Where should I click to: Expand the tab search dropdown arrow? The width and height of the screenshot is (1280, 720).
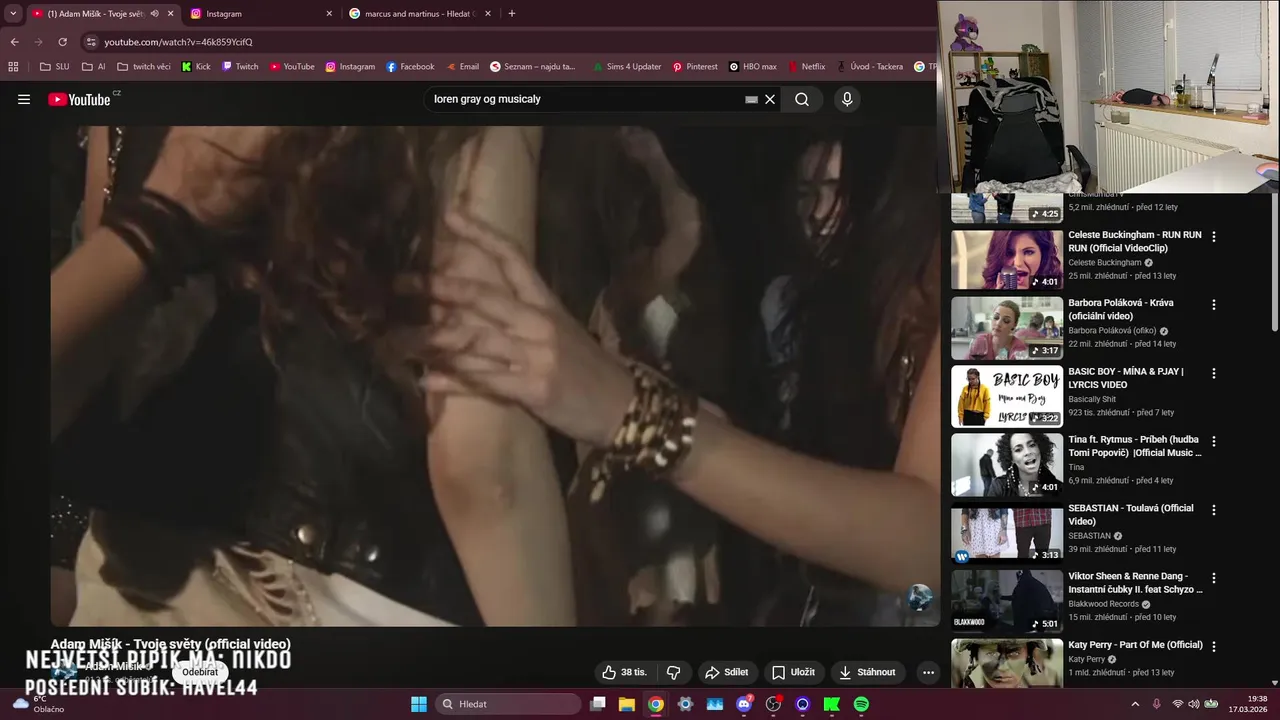13,14
